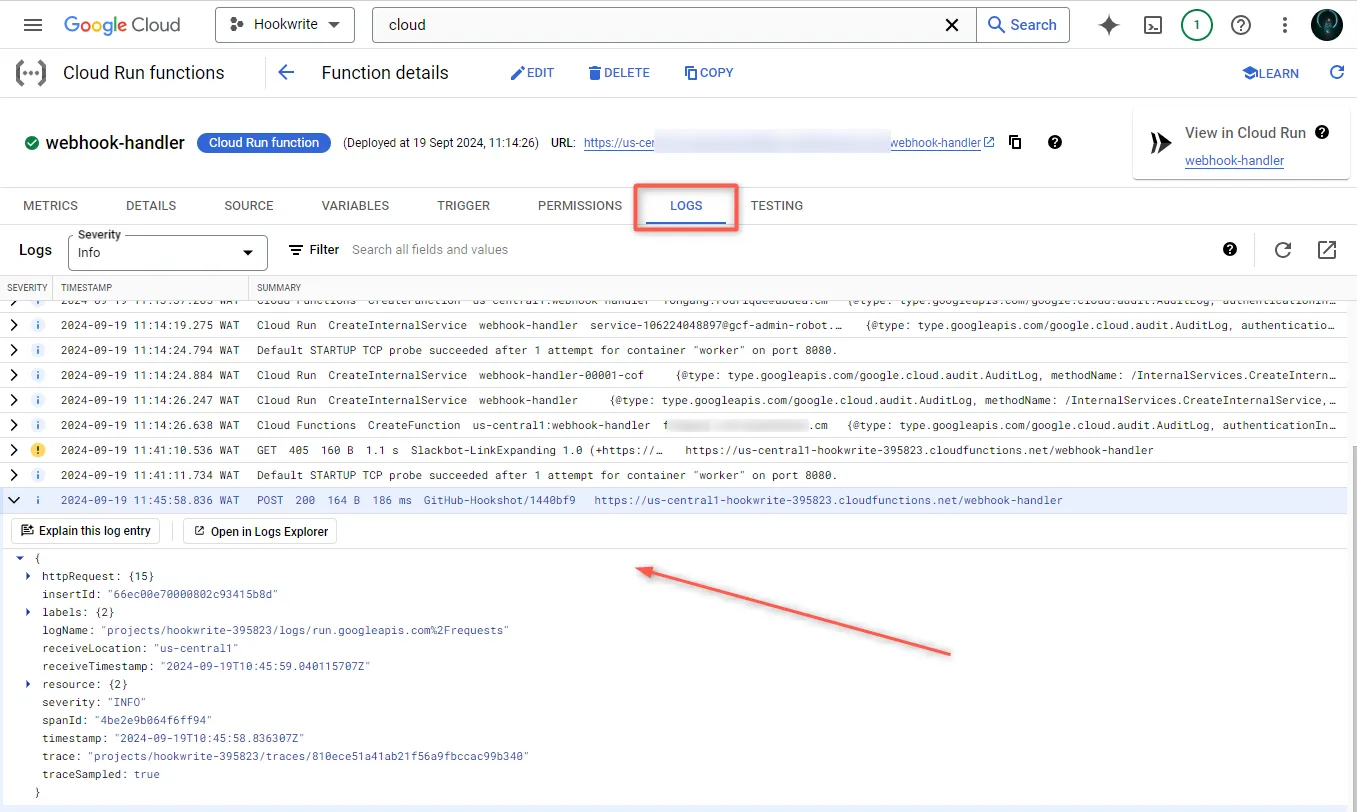Expand the webhook-handler-00001-cof log row
The width and height of the screenshot is (1357, 812).
coord(14,375)
